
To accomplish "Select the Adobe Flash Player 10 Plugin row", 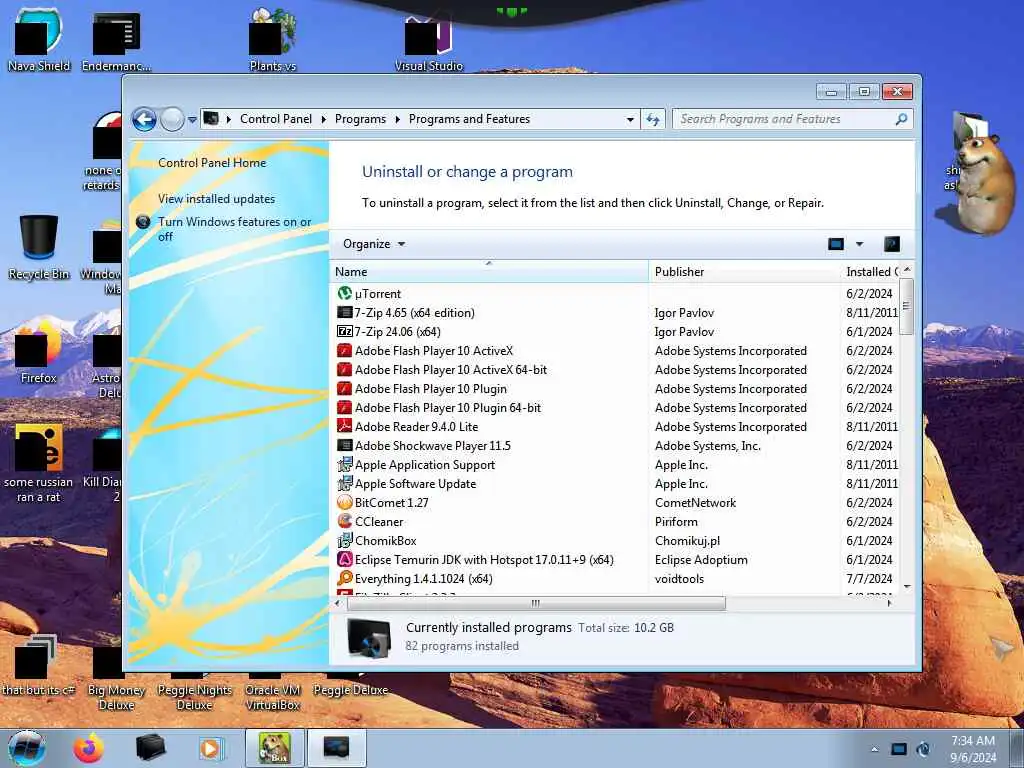I will [x=616, y=389].
